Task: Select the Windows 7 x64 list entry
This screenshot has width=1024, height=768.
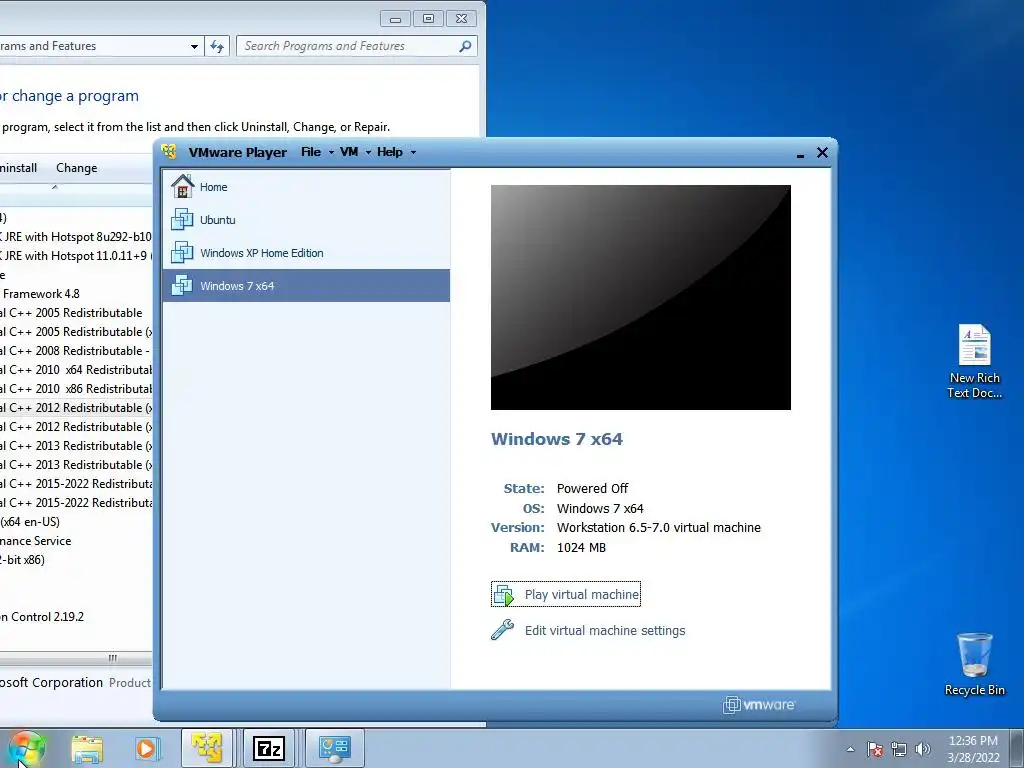Action: tap(306, 285)
